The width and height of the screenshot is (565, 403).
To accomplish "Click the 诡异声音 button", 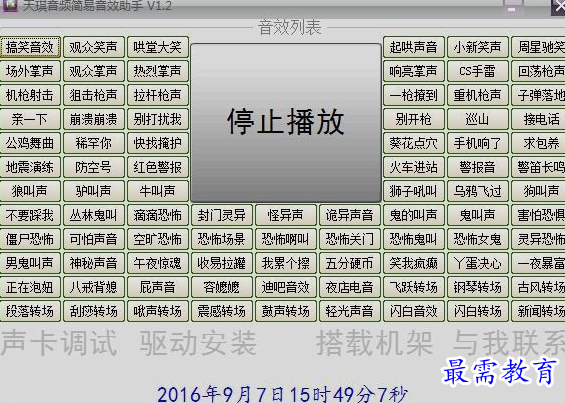I will 350,215.
